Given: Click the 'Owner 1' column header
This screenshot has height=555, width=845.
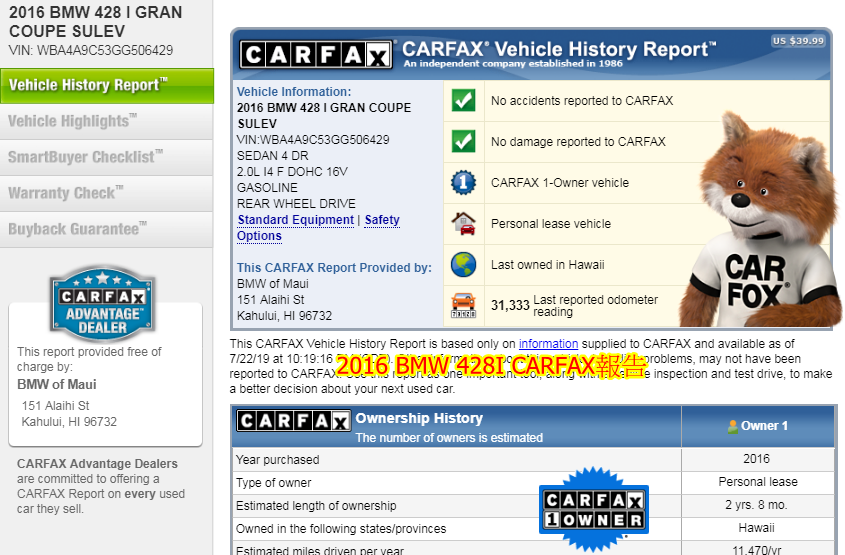Looking at the screenshot, I should pyautogui.click(x=758, y=426).
